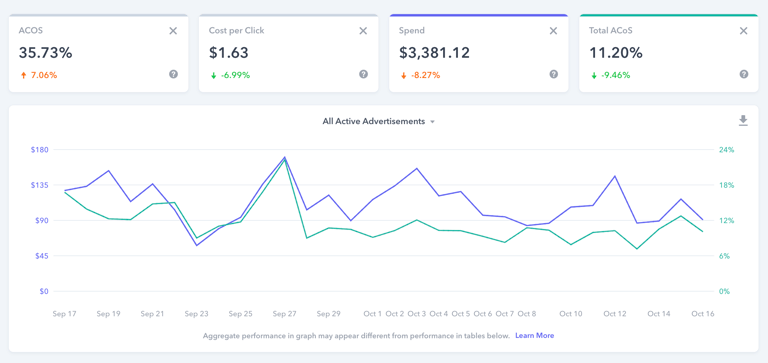The image size is (768, 363).
Task: Click the Sep 27 peak on chart
Action: 285,157
